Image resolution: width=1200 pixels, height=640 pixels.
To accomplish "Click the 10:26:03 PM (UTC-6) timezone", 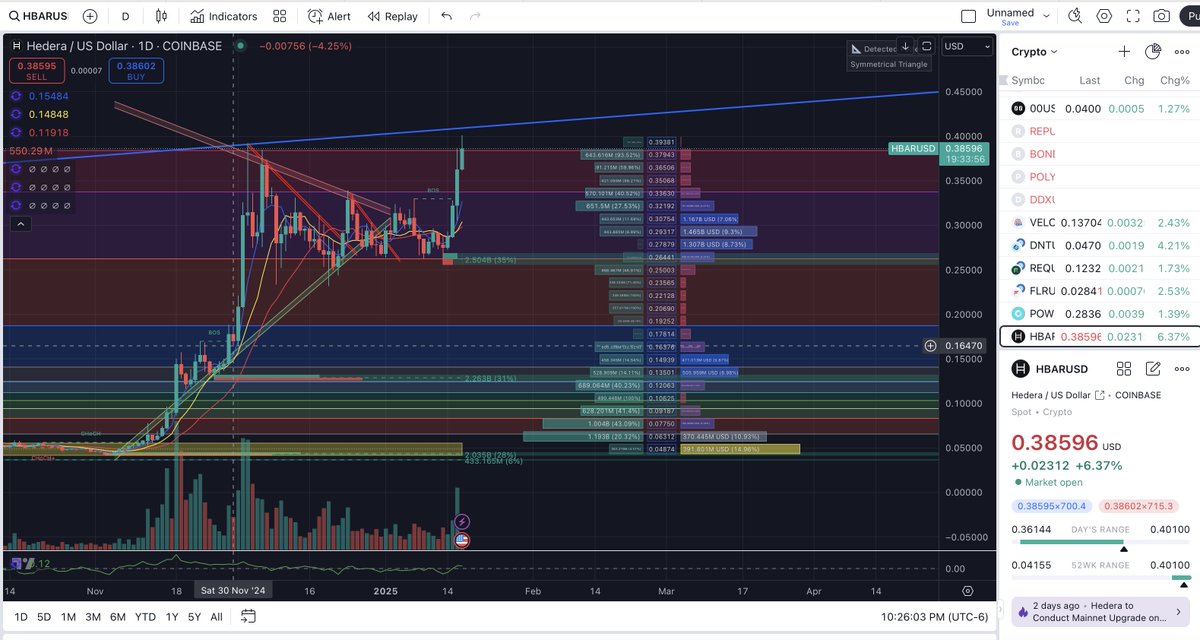I will coord(933,617).
